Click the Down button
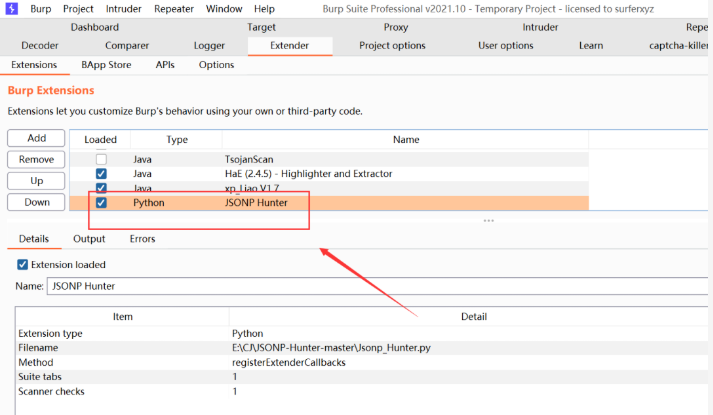 (36, 202)
